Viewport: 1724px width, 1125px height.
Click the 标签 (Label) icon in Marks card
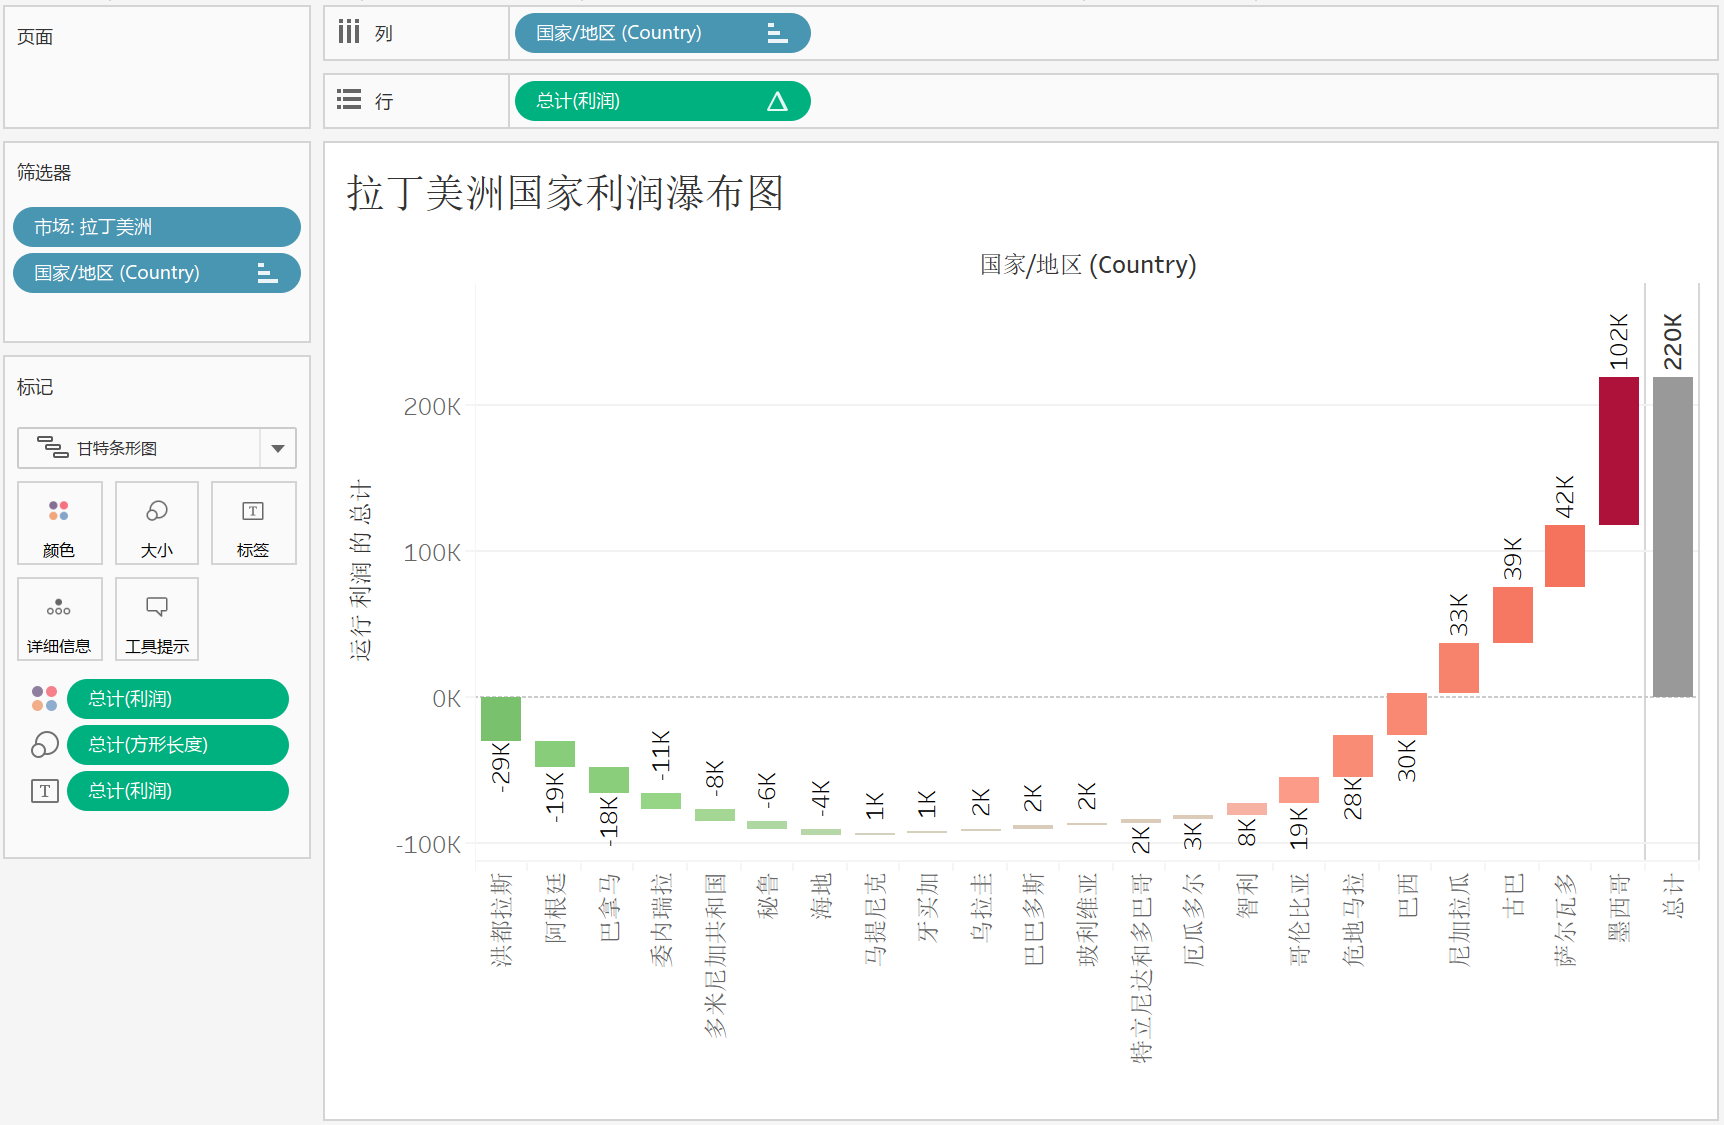[253, 523]
